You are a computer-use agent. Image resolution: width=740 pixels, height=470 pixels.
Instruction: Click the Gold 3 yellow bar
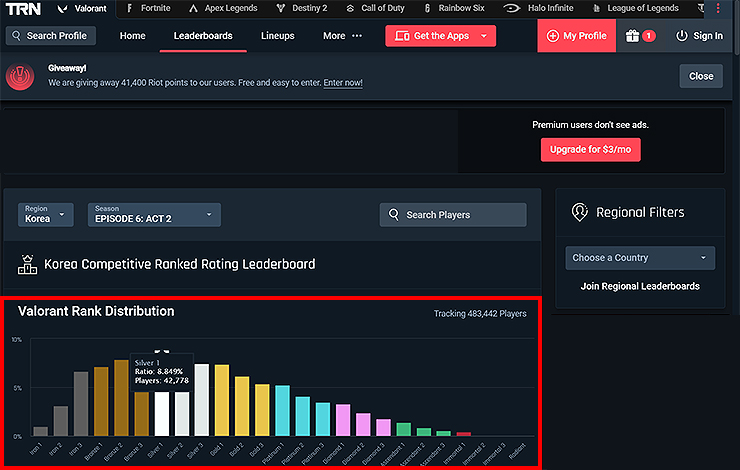click(262, 410)
